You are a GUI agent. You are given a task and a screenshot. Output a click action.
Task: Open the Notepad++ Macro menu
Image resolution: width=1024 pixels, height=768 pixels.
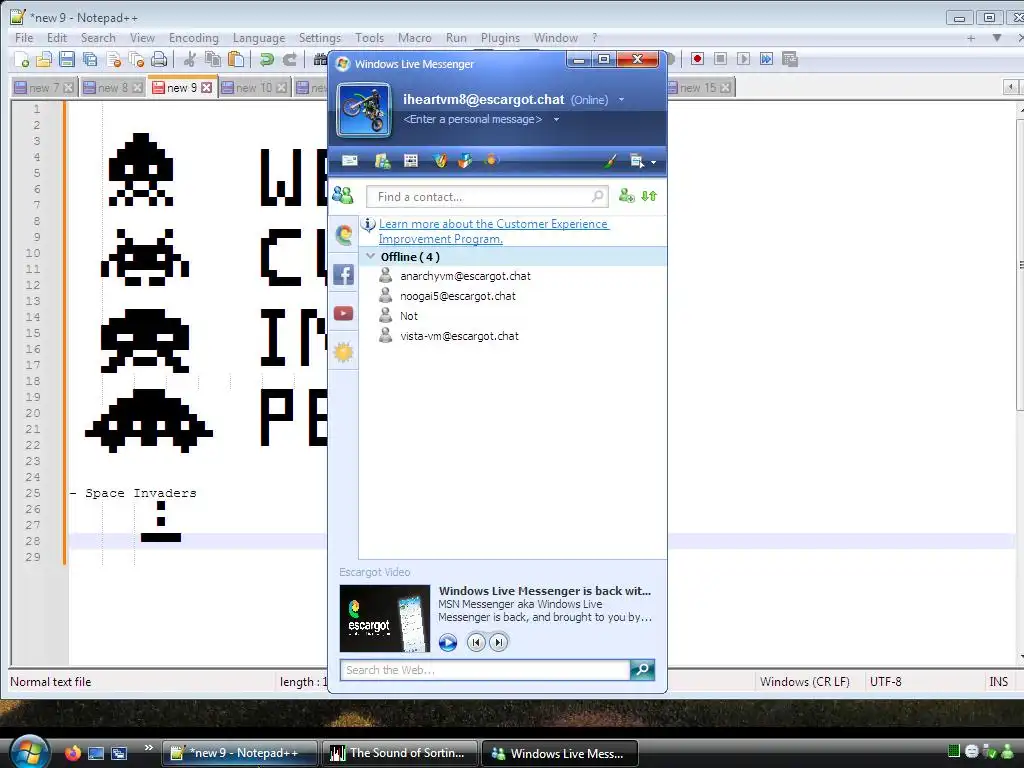pyautogui.click(x=414, y=38)
